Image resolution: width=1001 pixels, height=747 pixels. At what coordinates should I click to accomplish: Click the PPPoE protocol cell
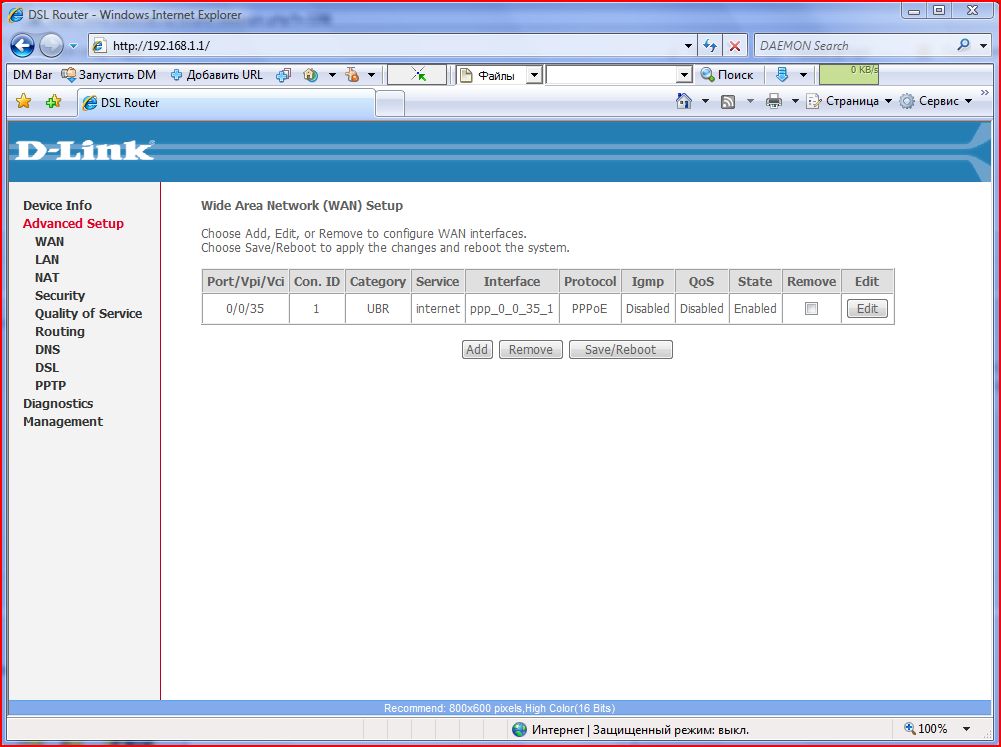coord(590,308)
